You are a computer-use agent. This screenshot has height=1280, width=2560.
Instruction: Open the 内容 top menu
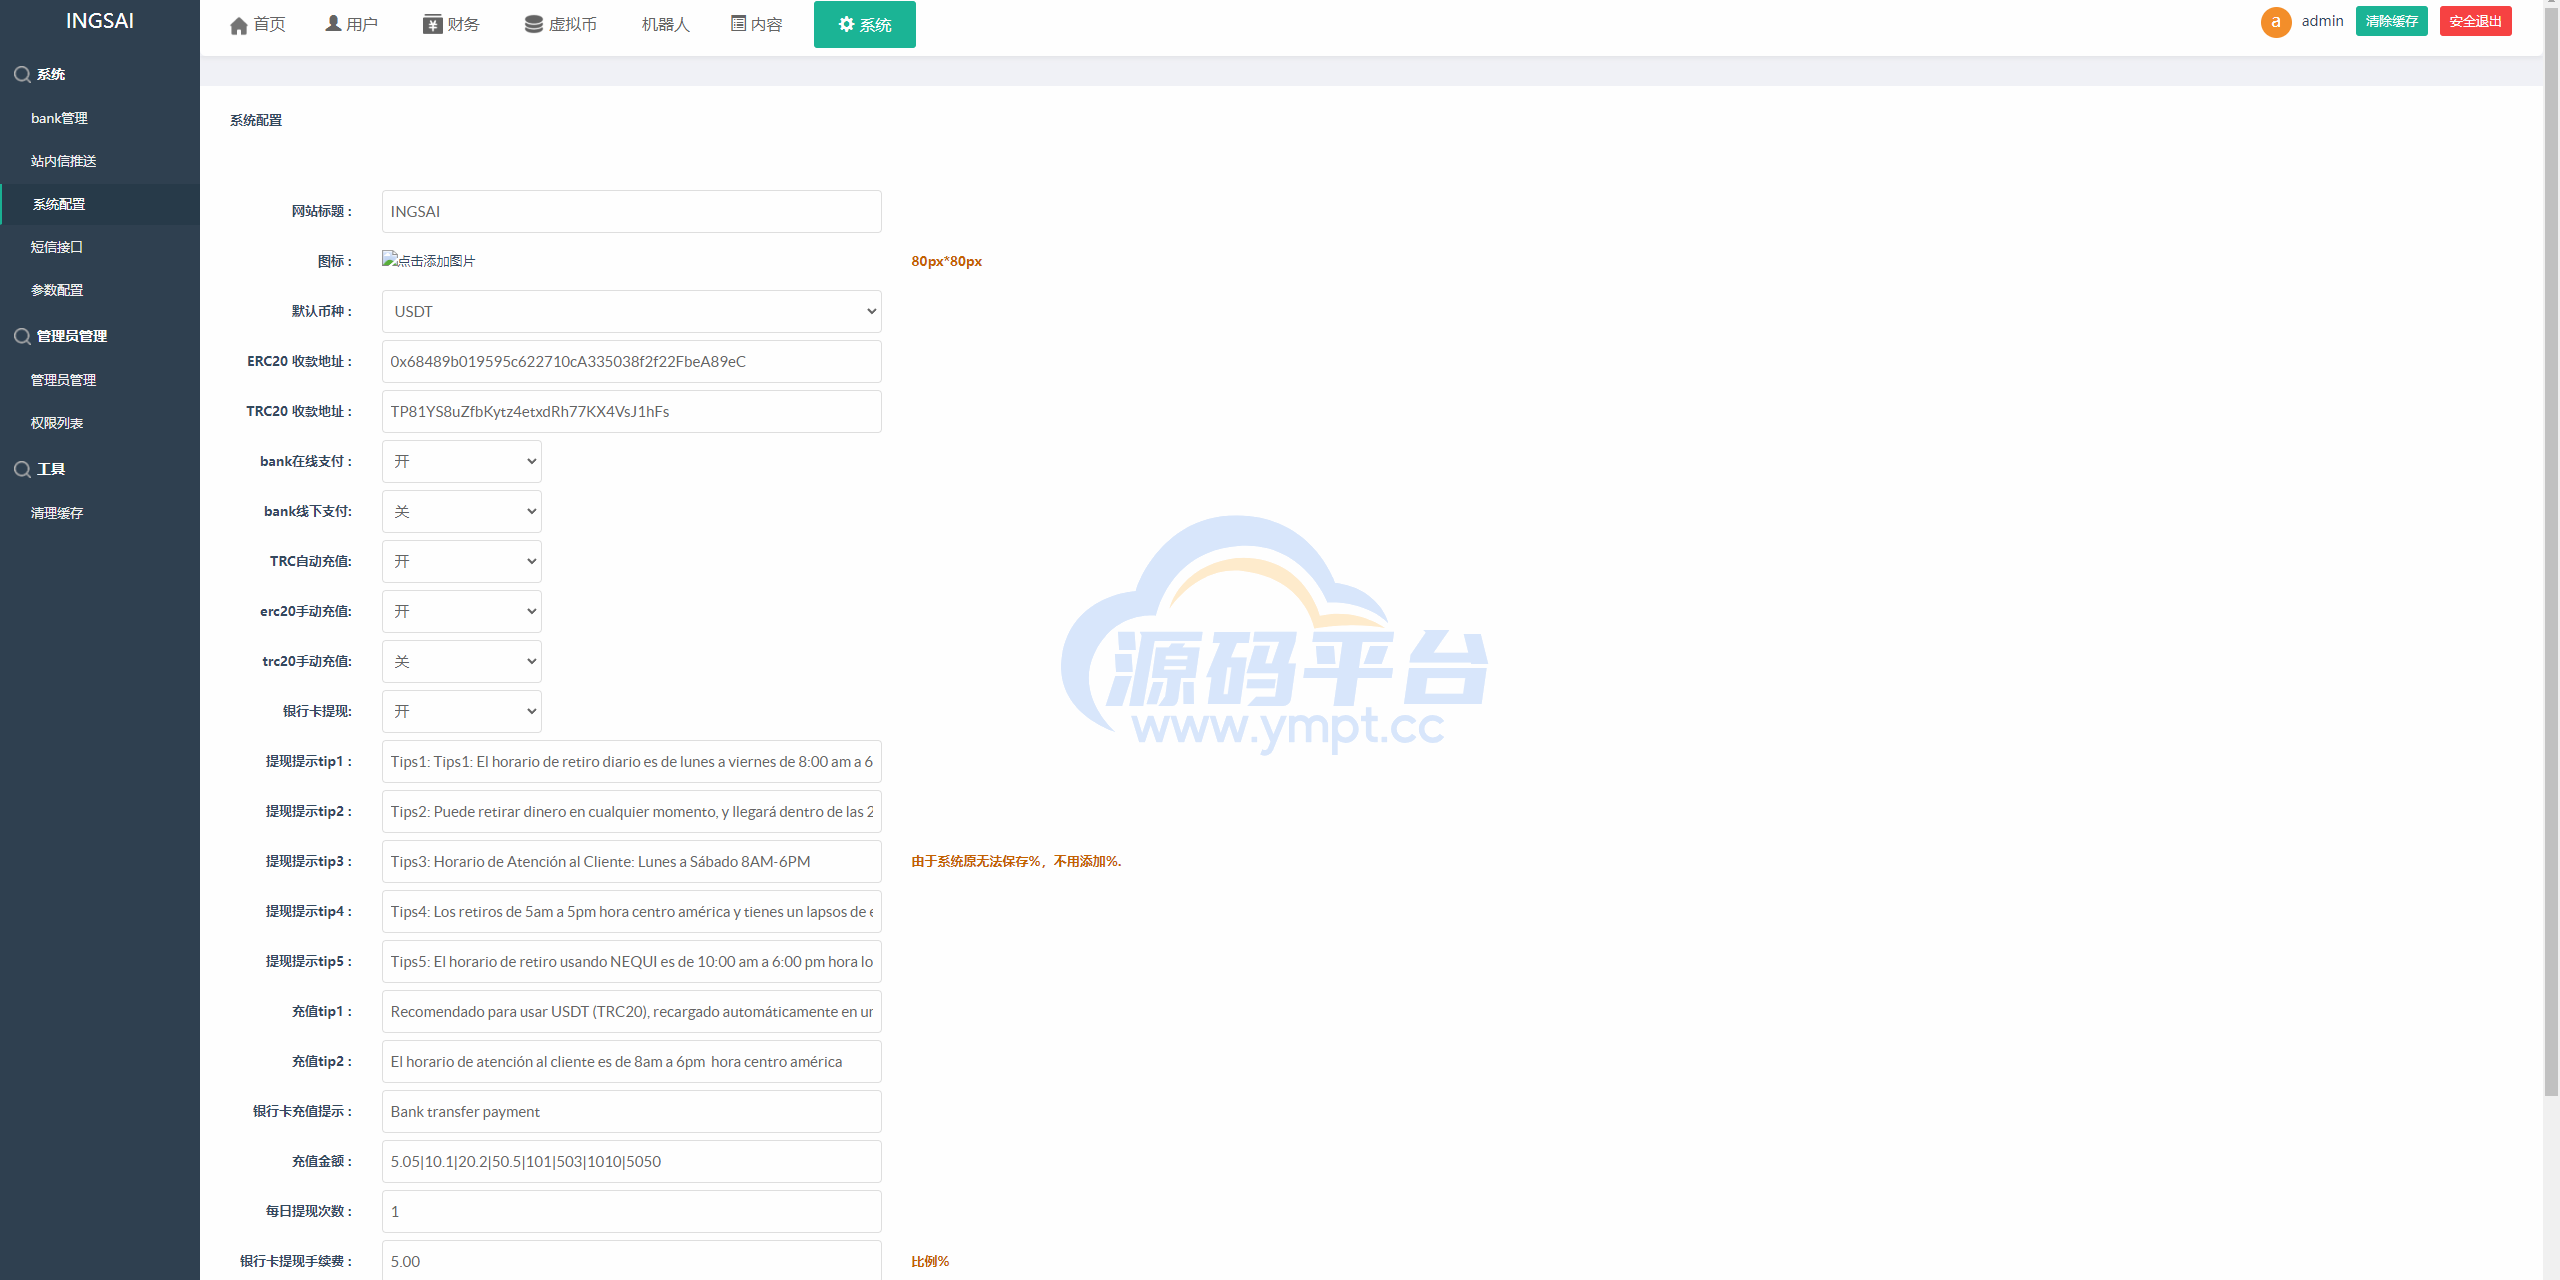point(757,24)
